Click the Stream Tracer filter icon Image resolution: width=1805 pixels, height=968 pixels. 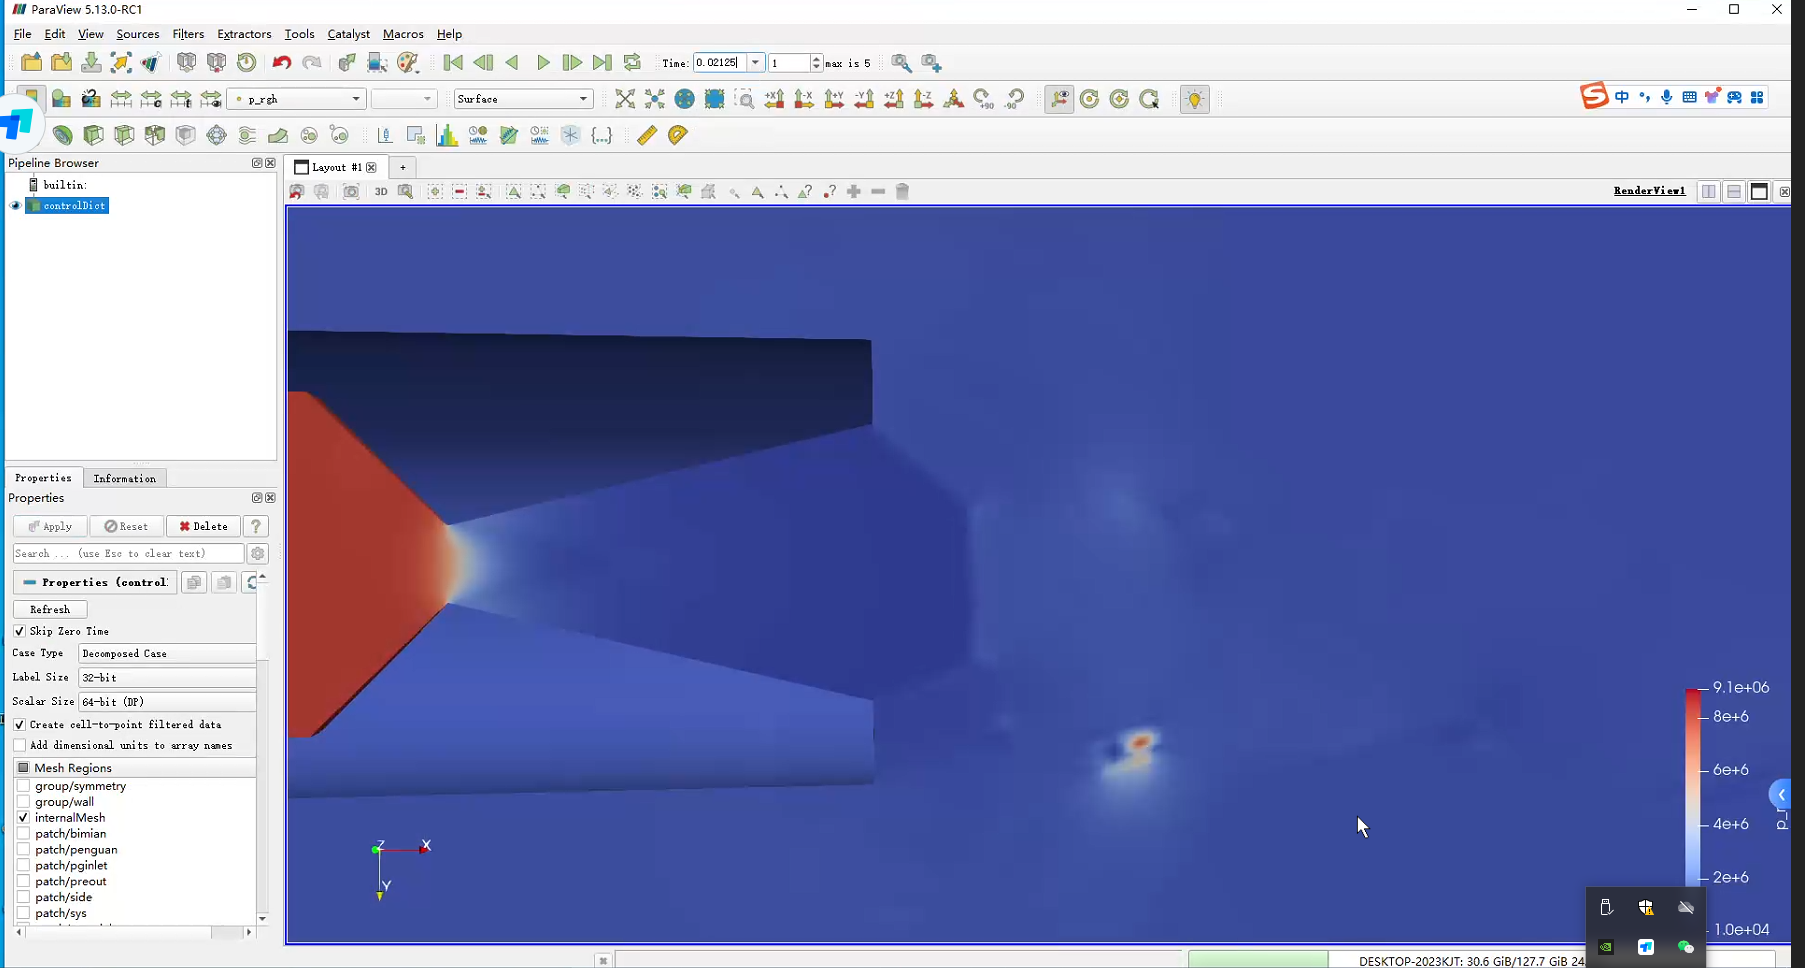(x=247, y=135)
